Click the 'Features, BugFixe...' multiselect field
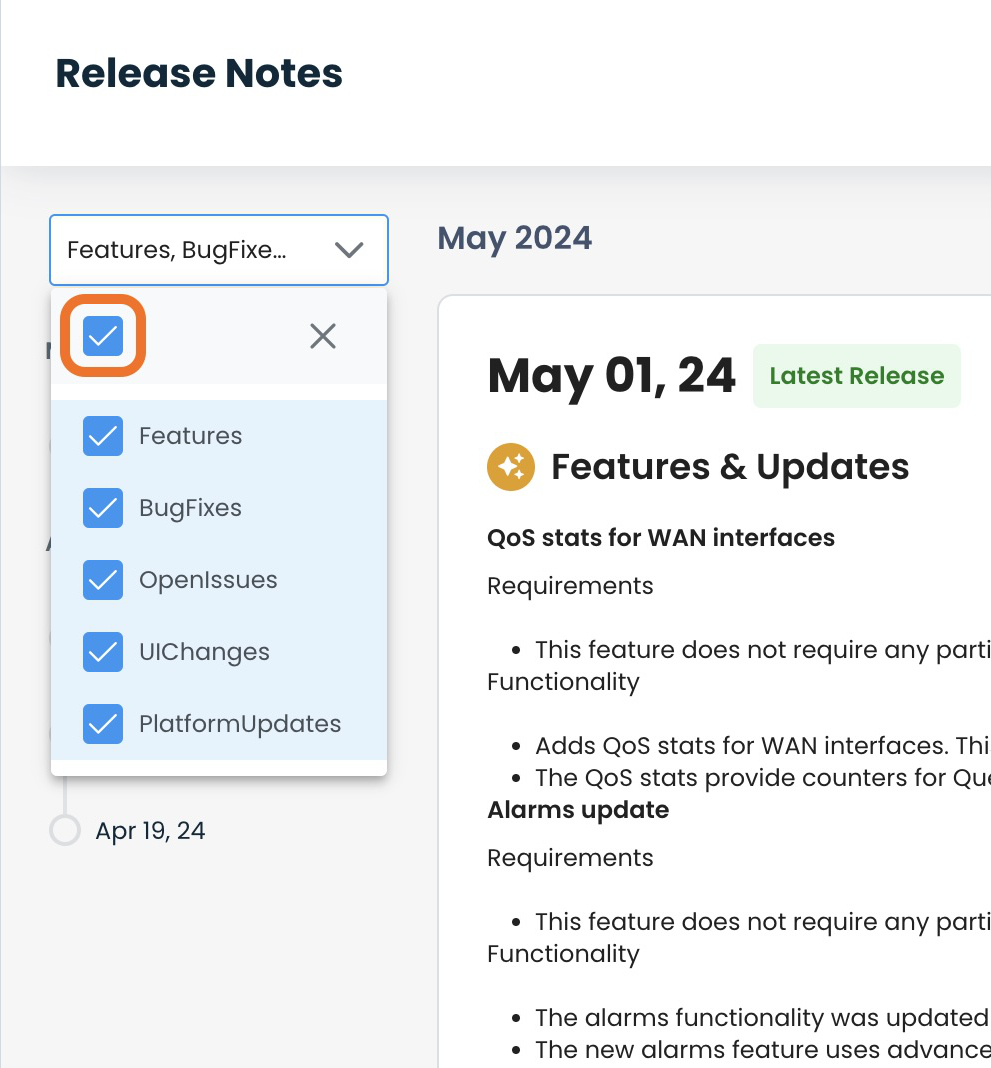991x1068 pixels. point(219,250)
